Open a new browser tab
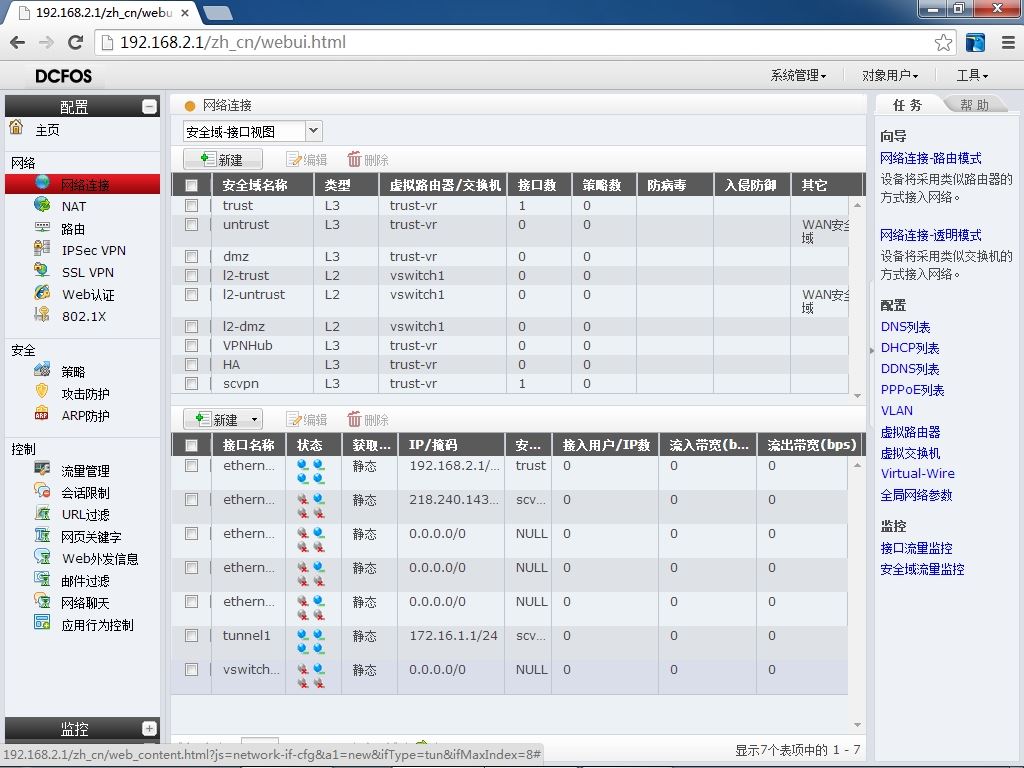This screenshot has width=1024, height=768. click(218, 12)
